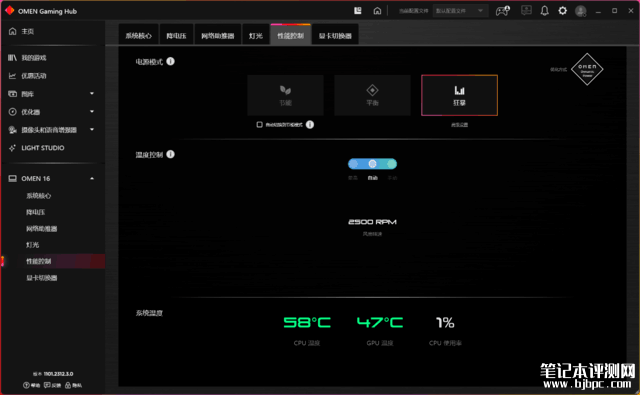The height and width of the screenshot is (395, 640).
Task: Click the 47°C GPU temperature value
Action: pyautogui.click(x=380, y=322)
